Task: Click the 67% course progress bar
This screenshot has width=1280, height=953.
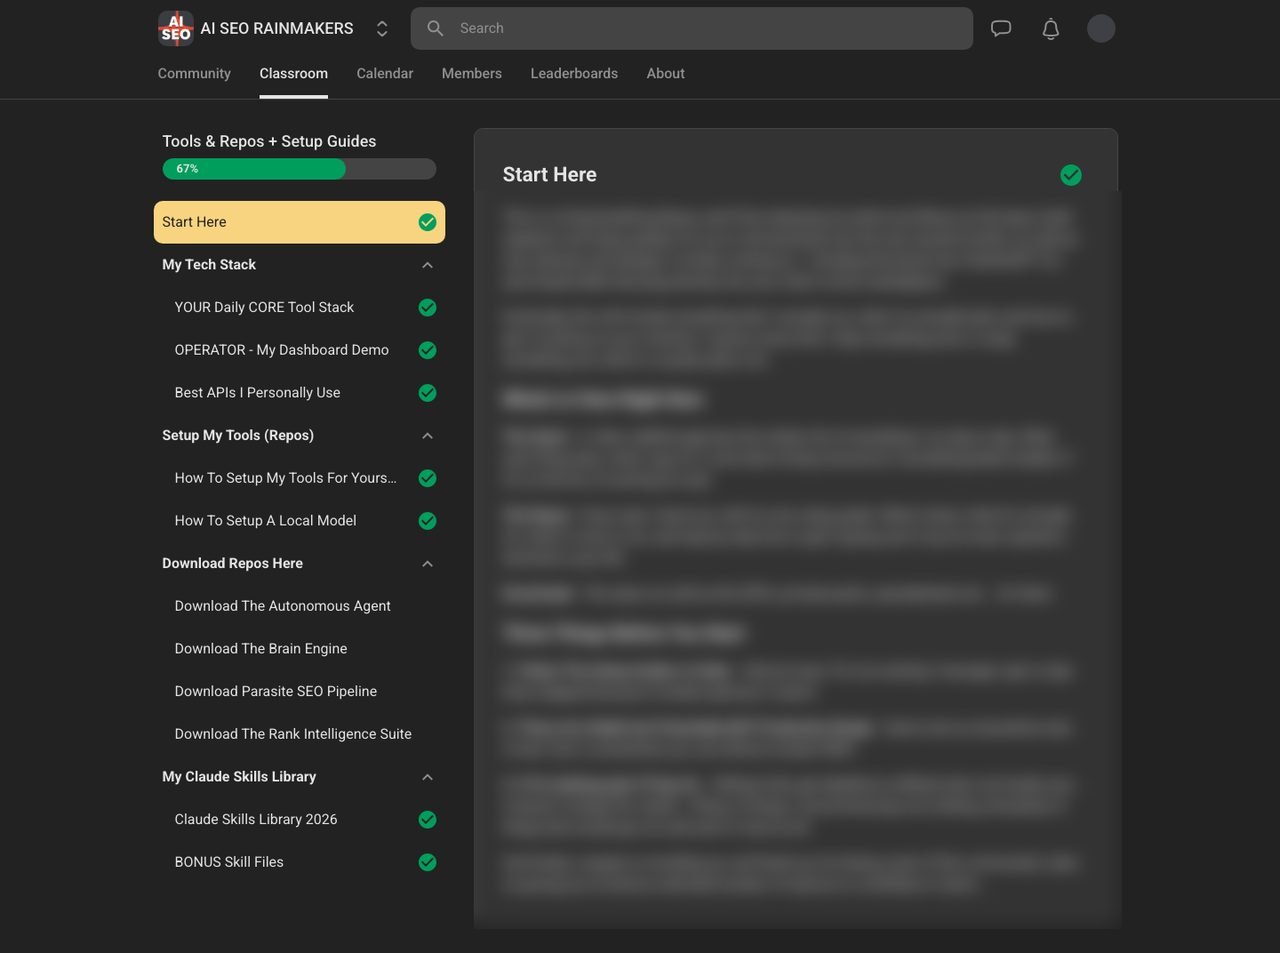Action: point(299,169)
